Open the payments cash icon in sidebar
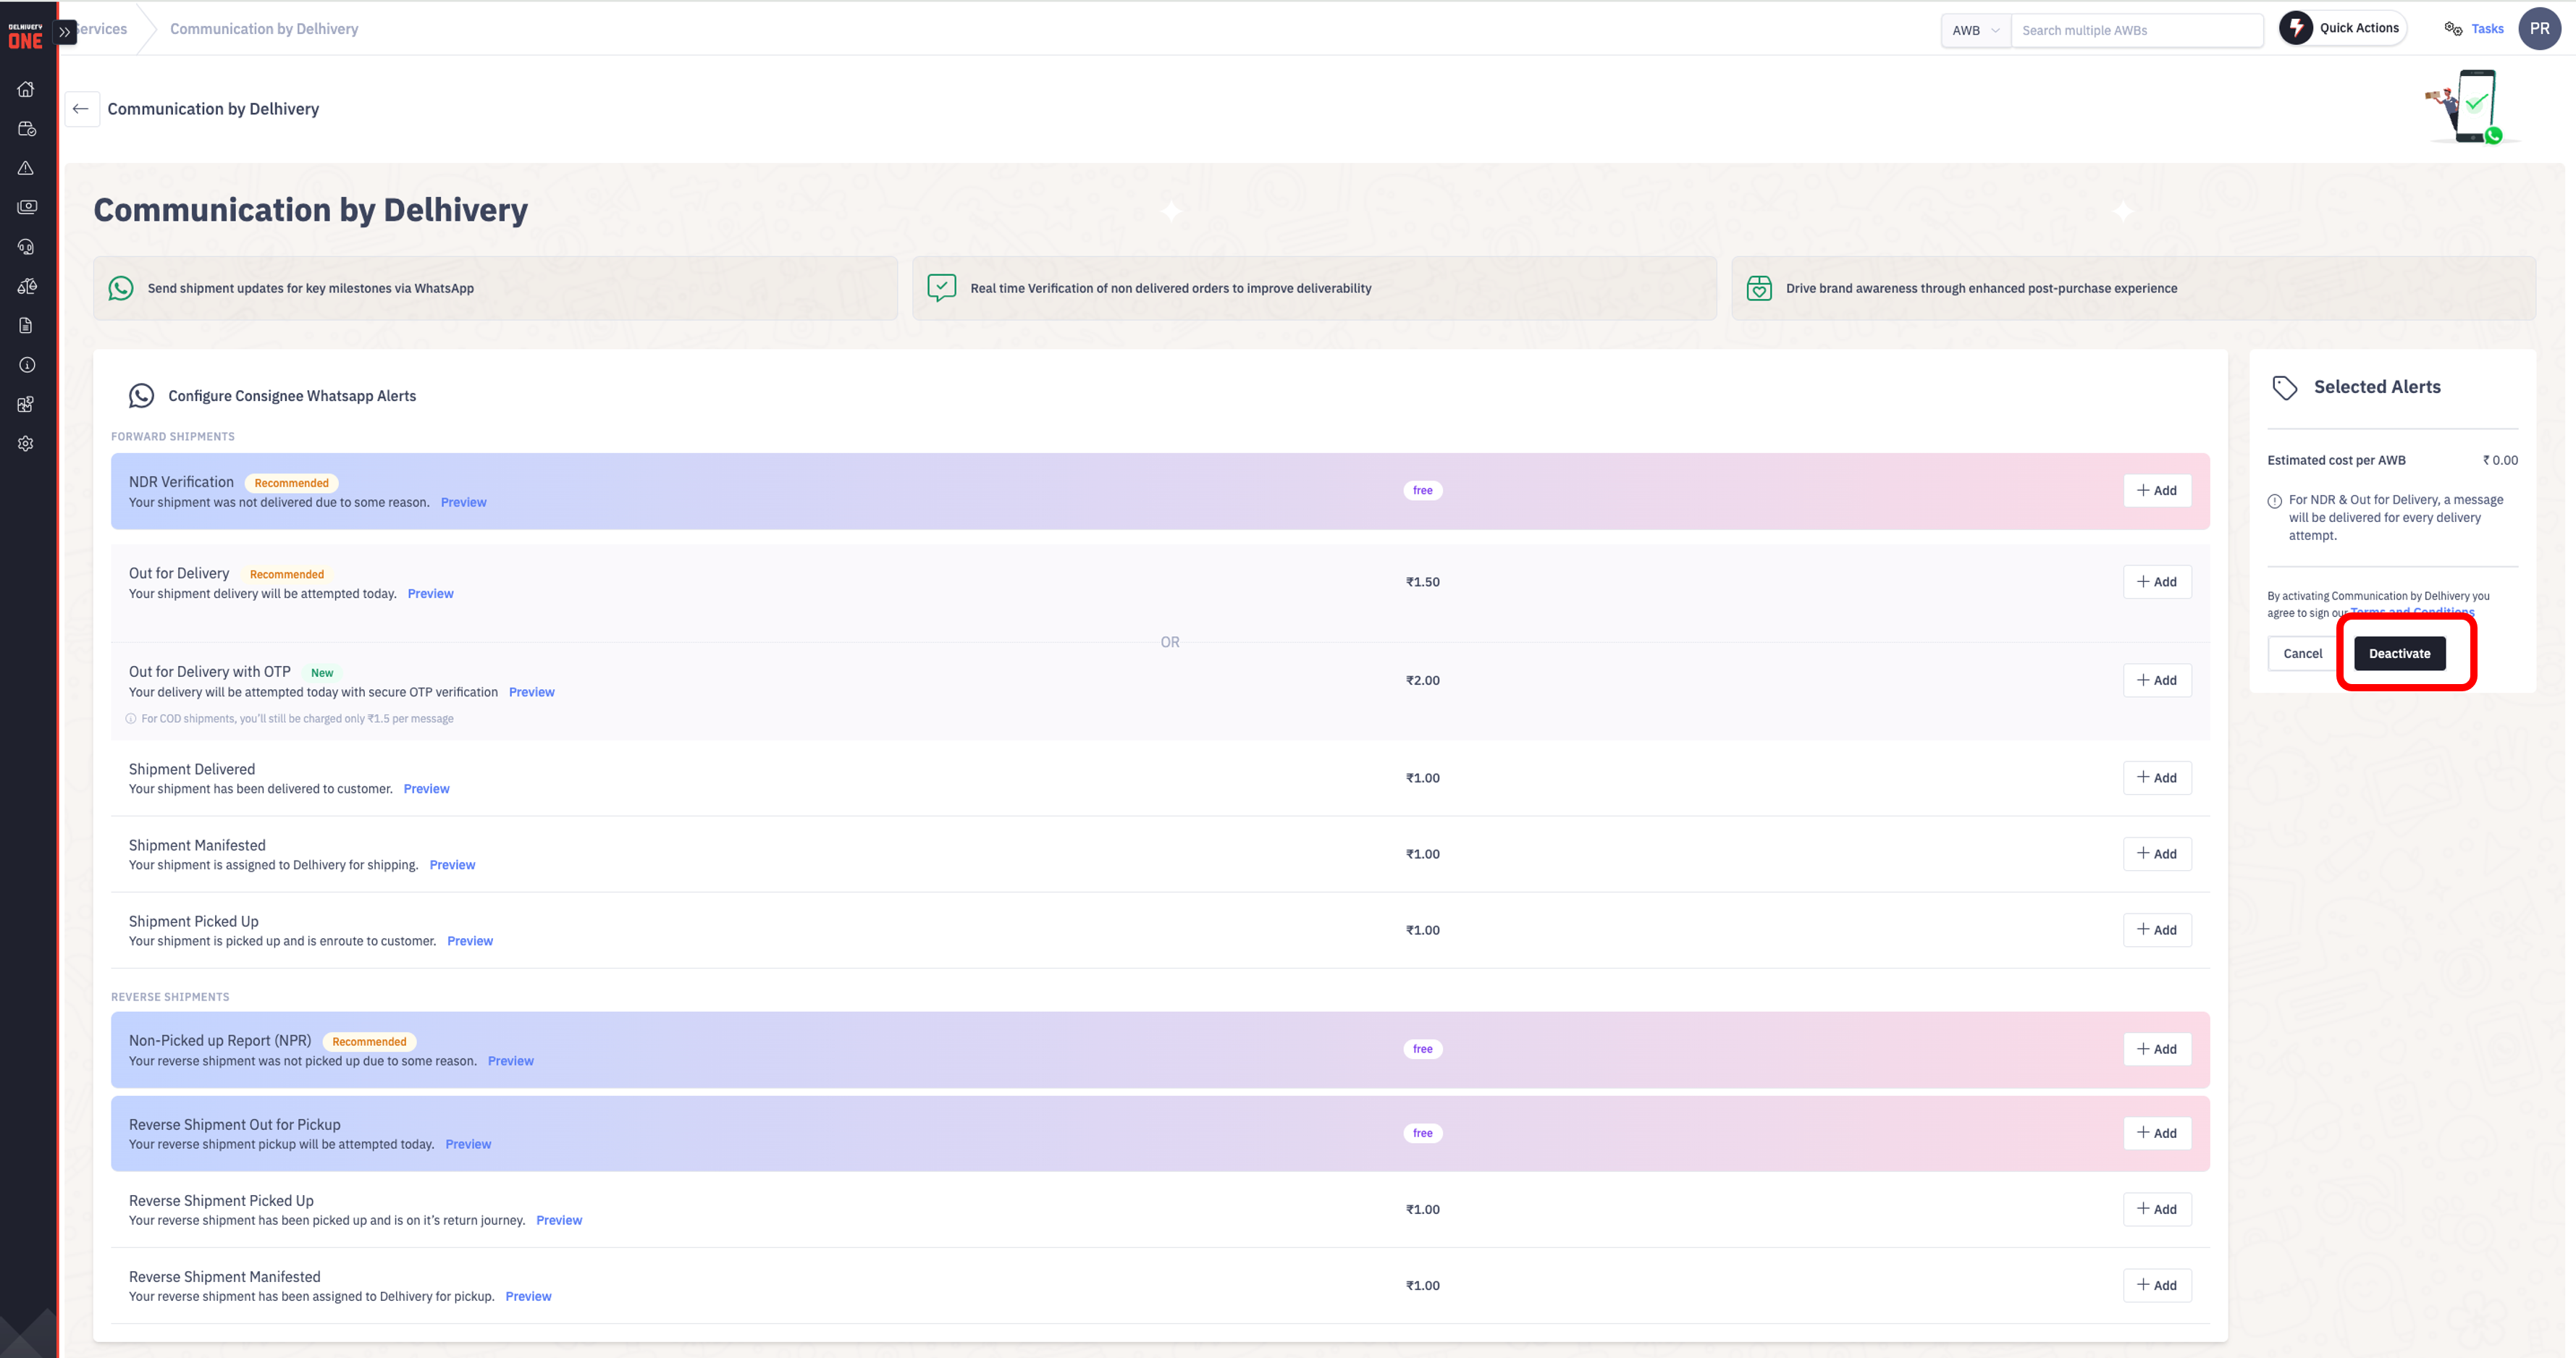Image resolution: width=2576 pixels, height=1358 pixels. [26, 207]
